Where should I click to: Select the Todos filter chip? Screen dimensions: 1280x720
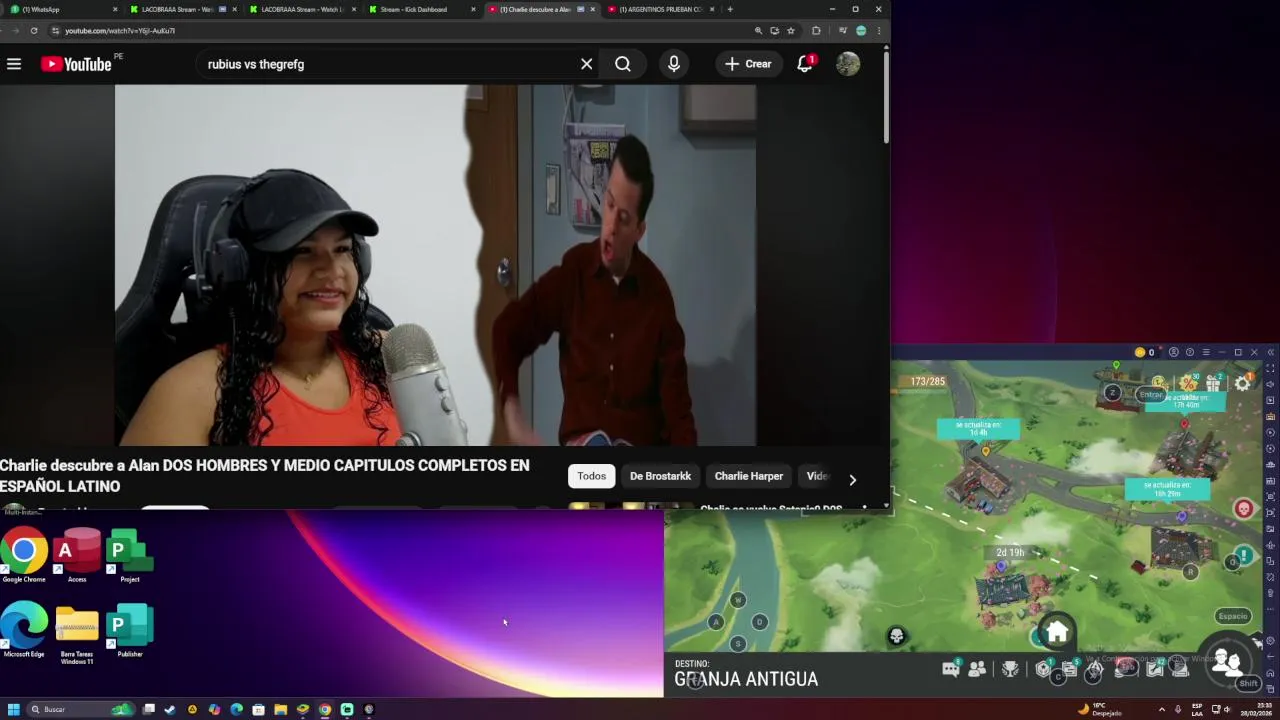point(591,476)
